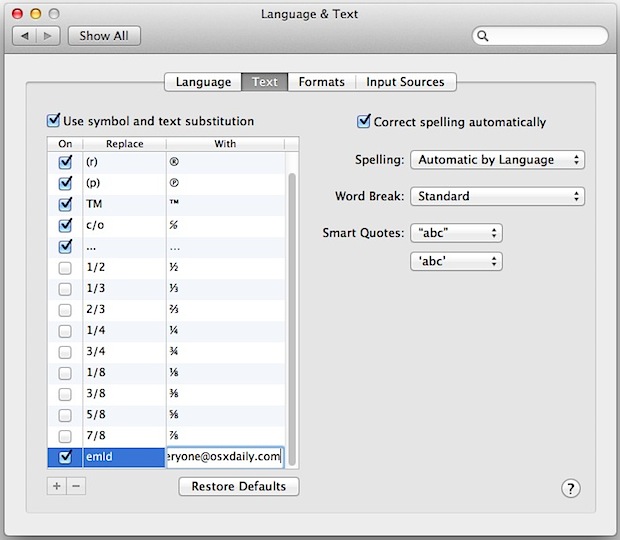
Task: Open the double Smart Quotes dropdown
Action: point(456,233)
